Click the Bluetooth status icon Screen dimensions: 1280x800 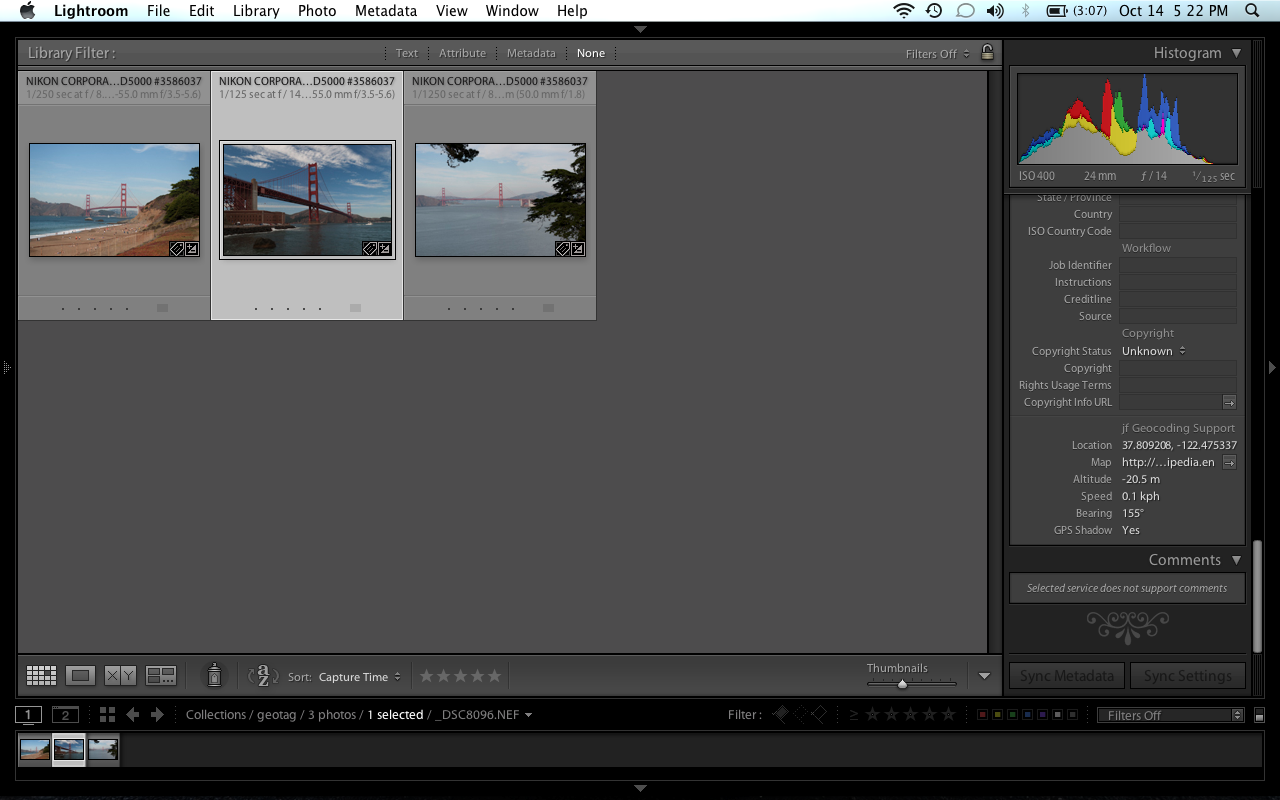(1025, 11)
